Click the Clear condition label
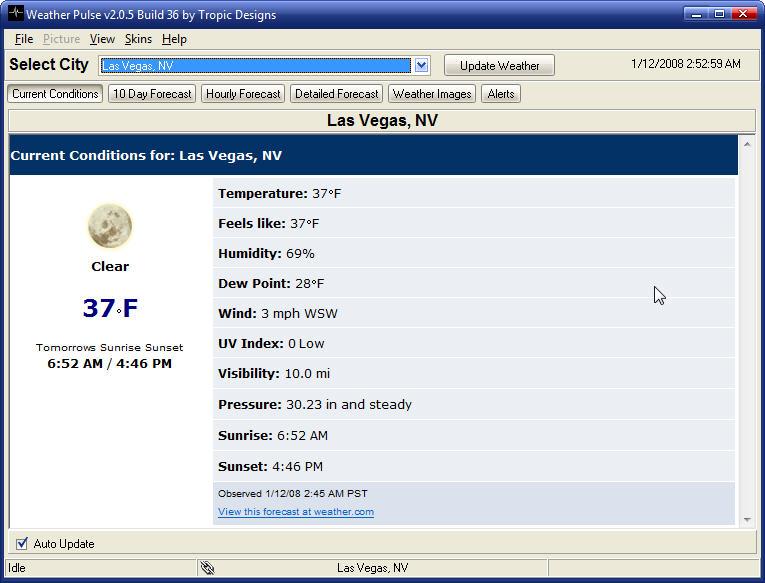The height and width of the screenshot is (583, 765). tap(110, 266)
